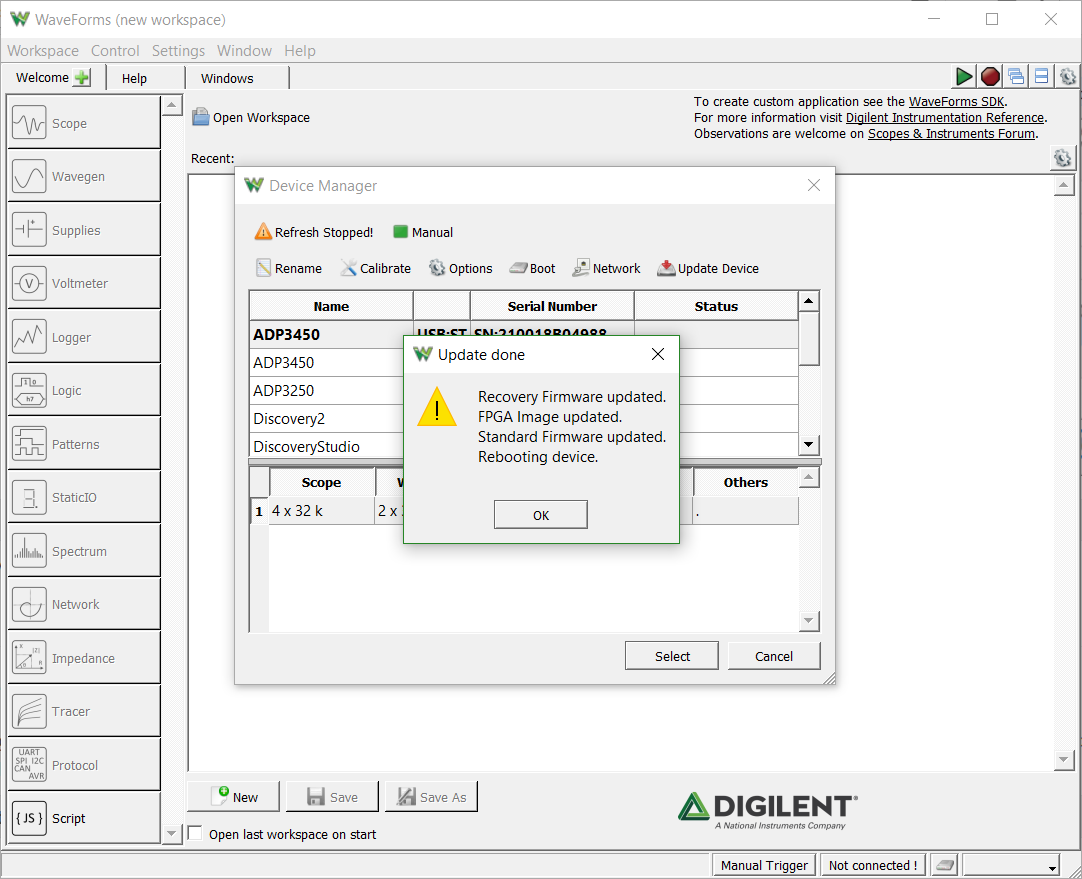
Task: Open the Wavegen instrument
Action: tap(83, 177)
